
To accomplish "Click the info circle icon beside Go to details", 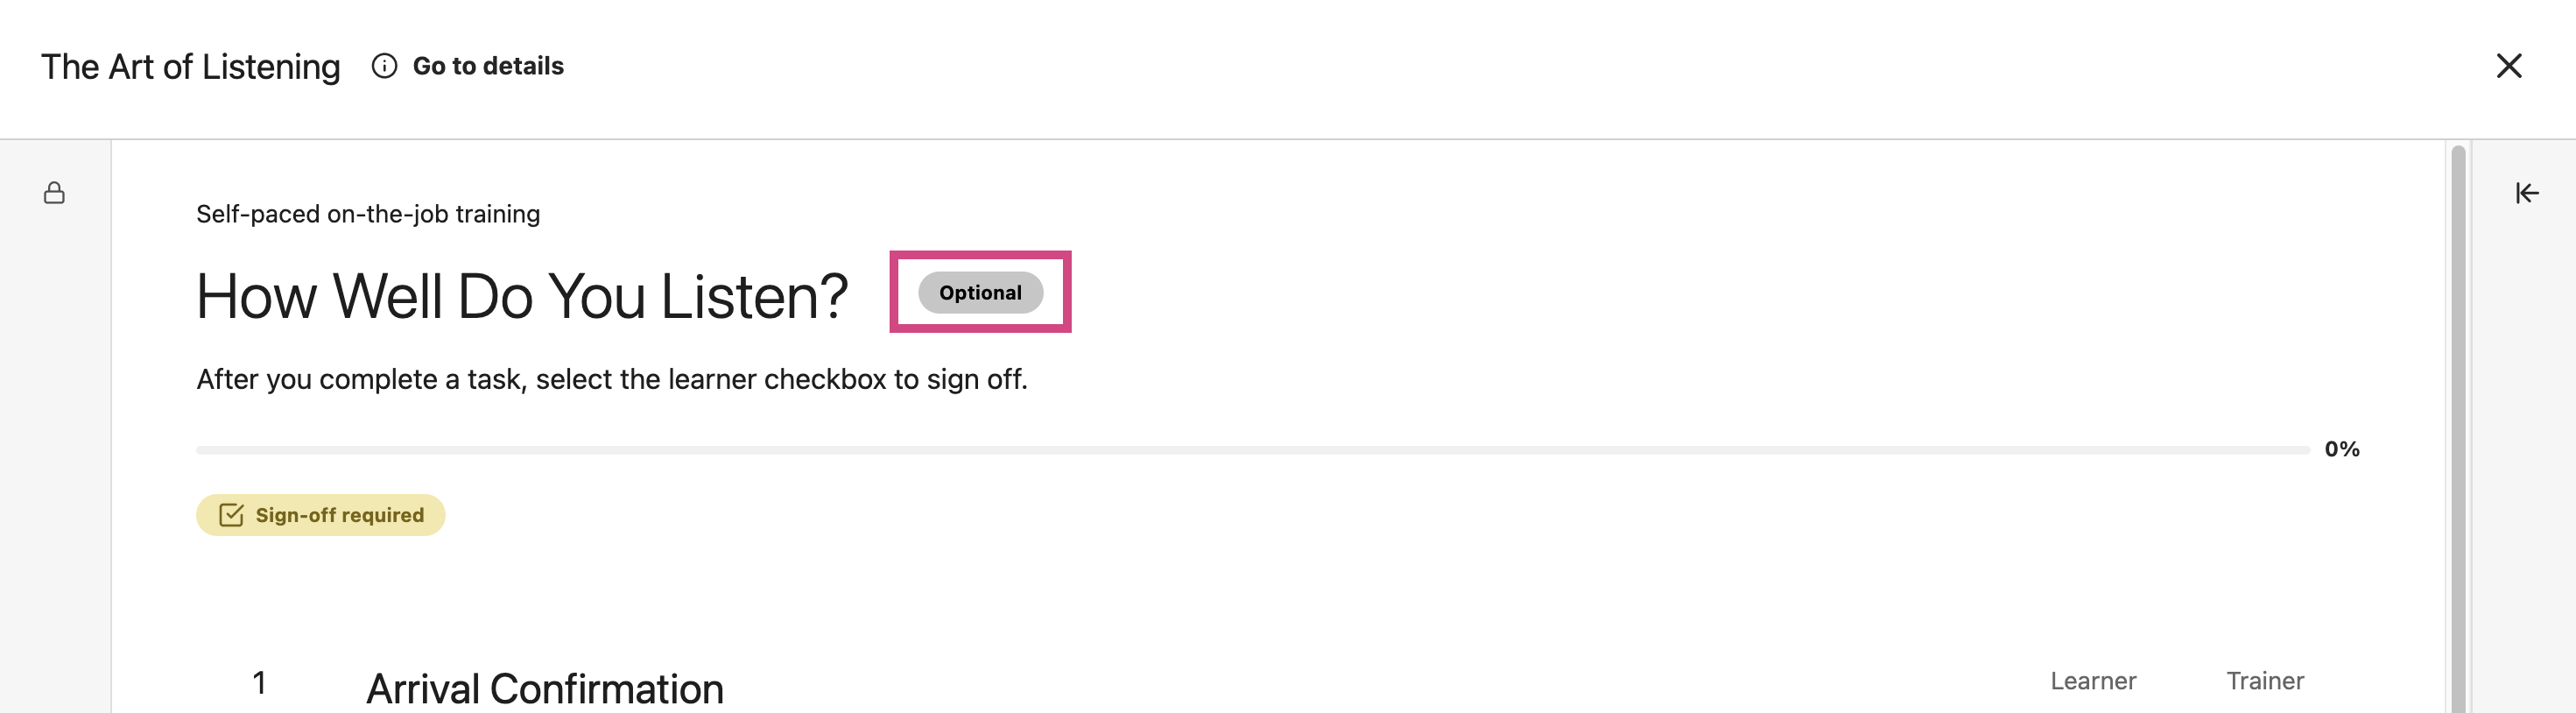I will (384, 66).
